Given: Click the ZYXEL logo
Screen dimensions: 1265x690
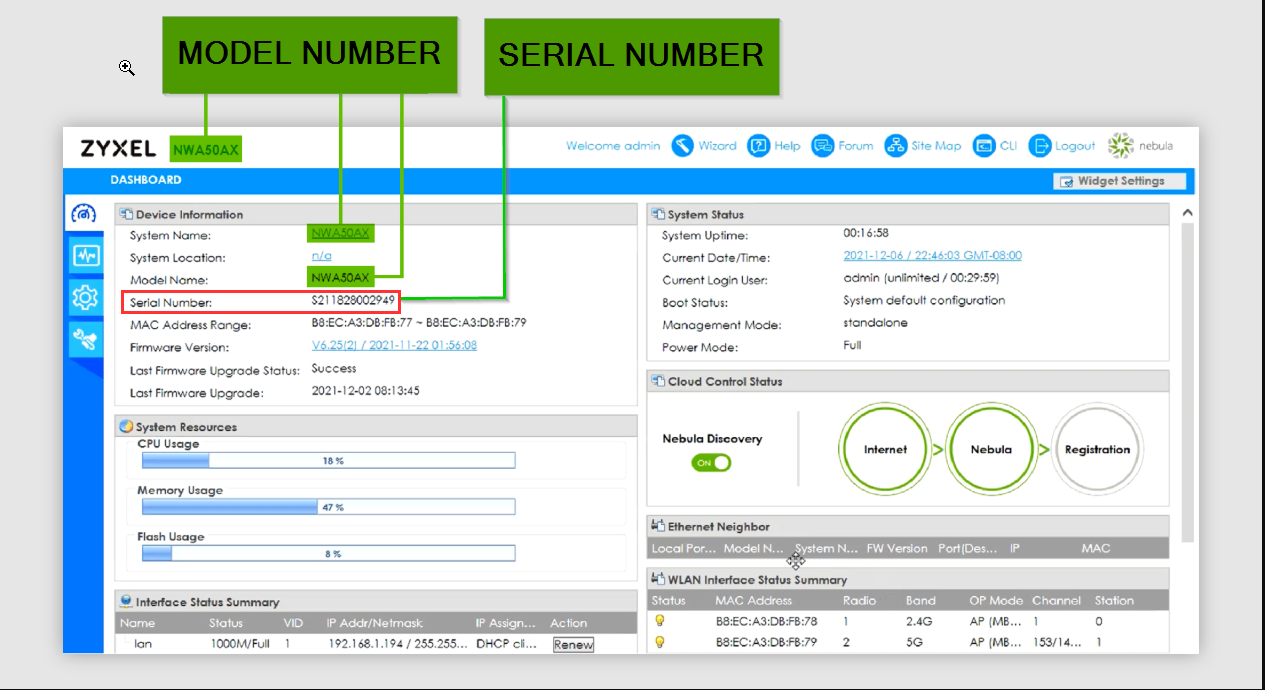Looking at the screenshot, I should coord(118,149).
